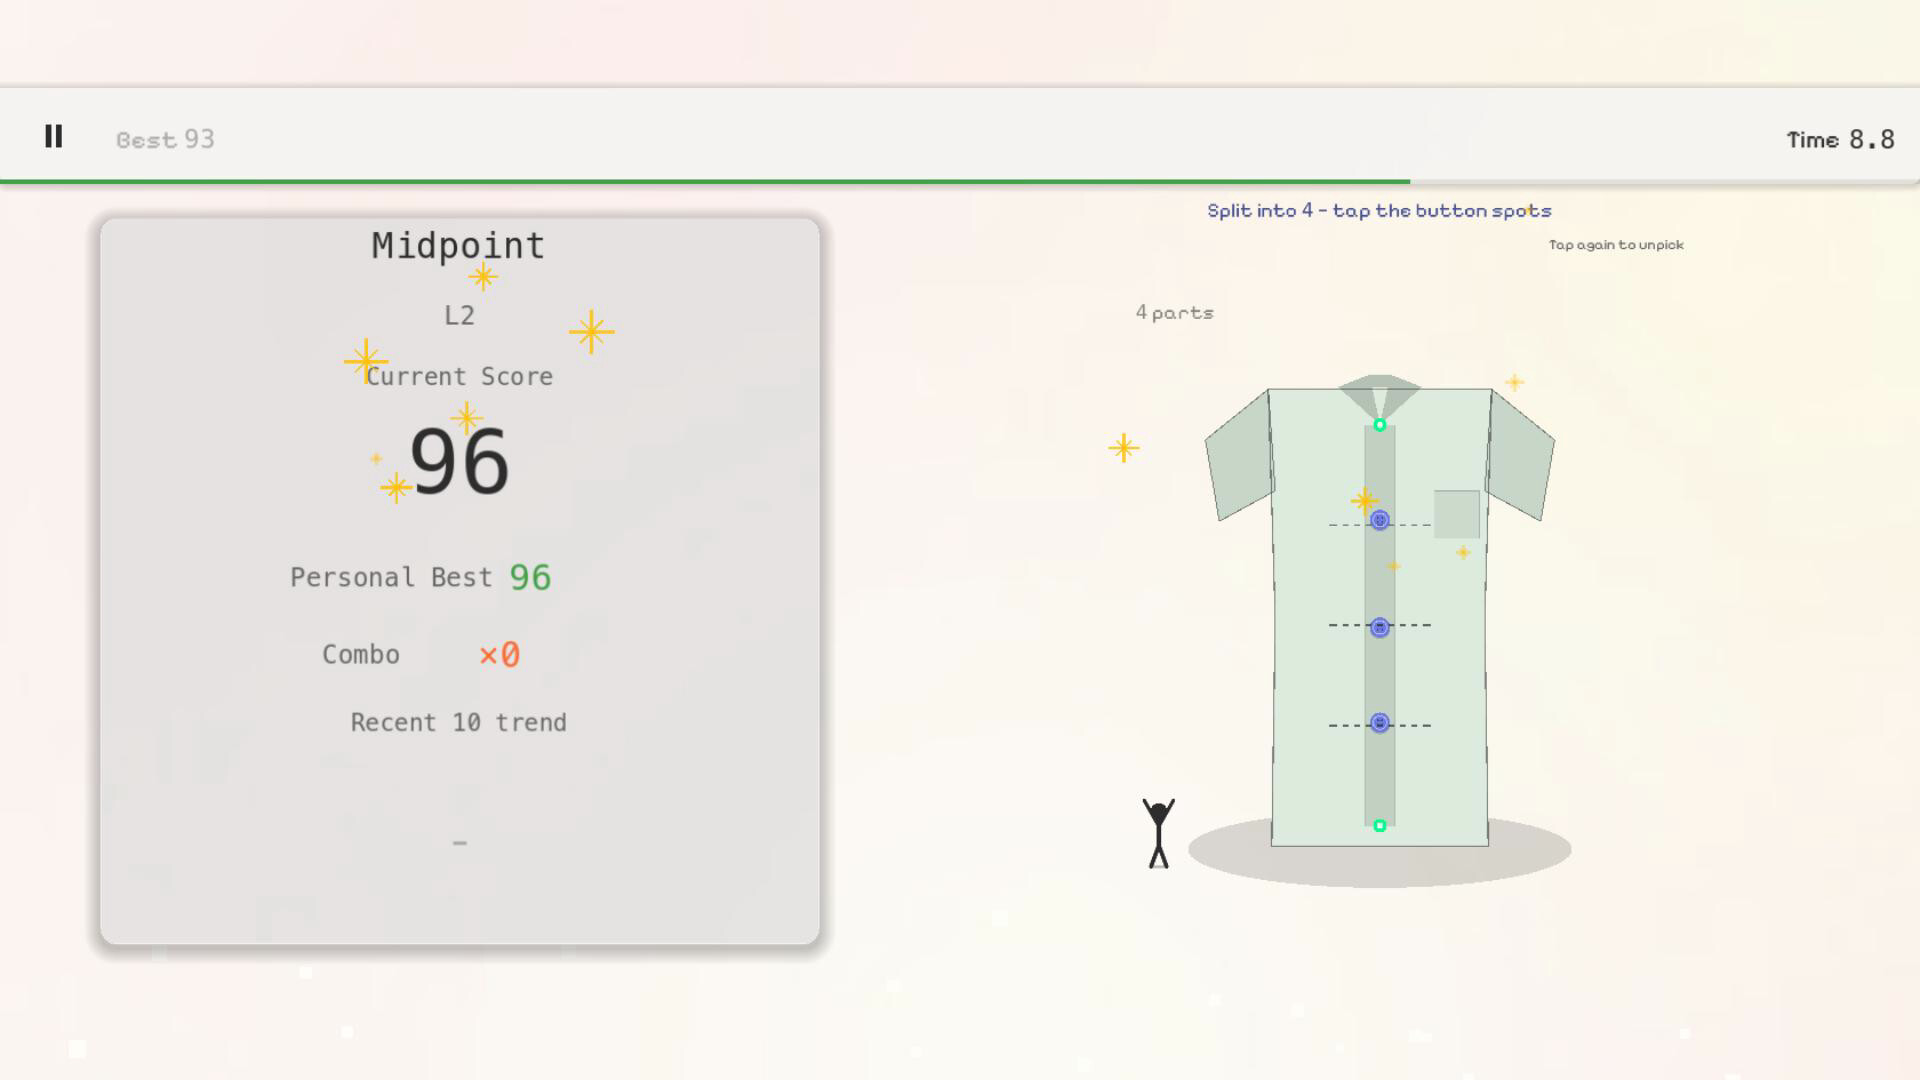Click the green marker at the shirt hem
Image resolution: width=1920 pixels, height=1080 pixels.
pos(1380,826)
